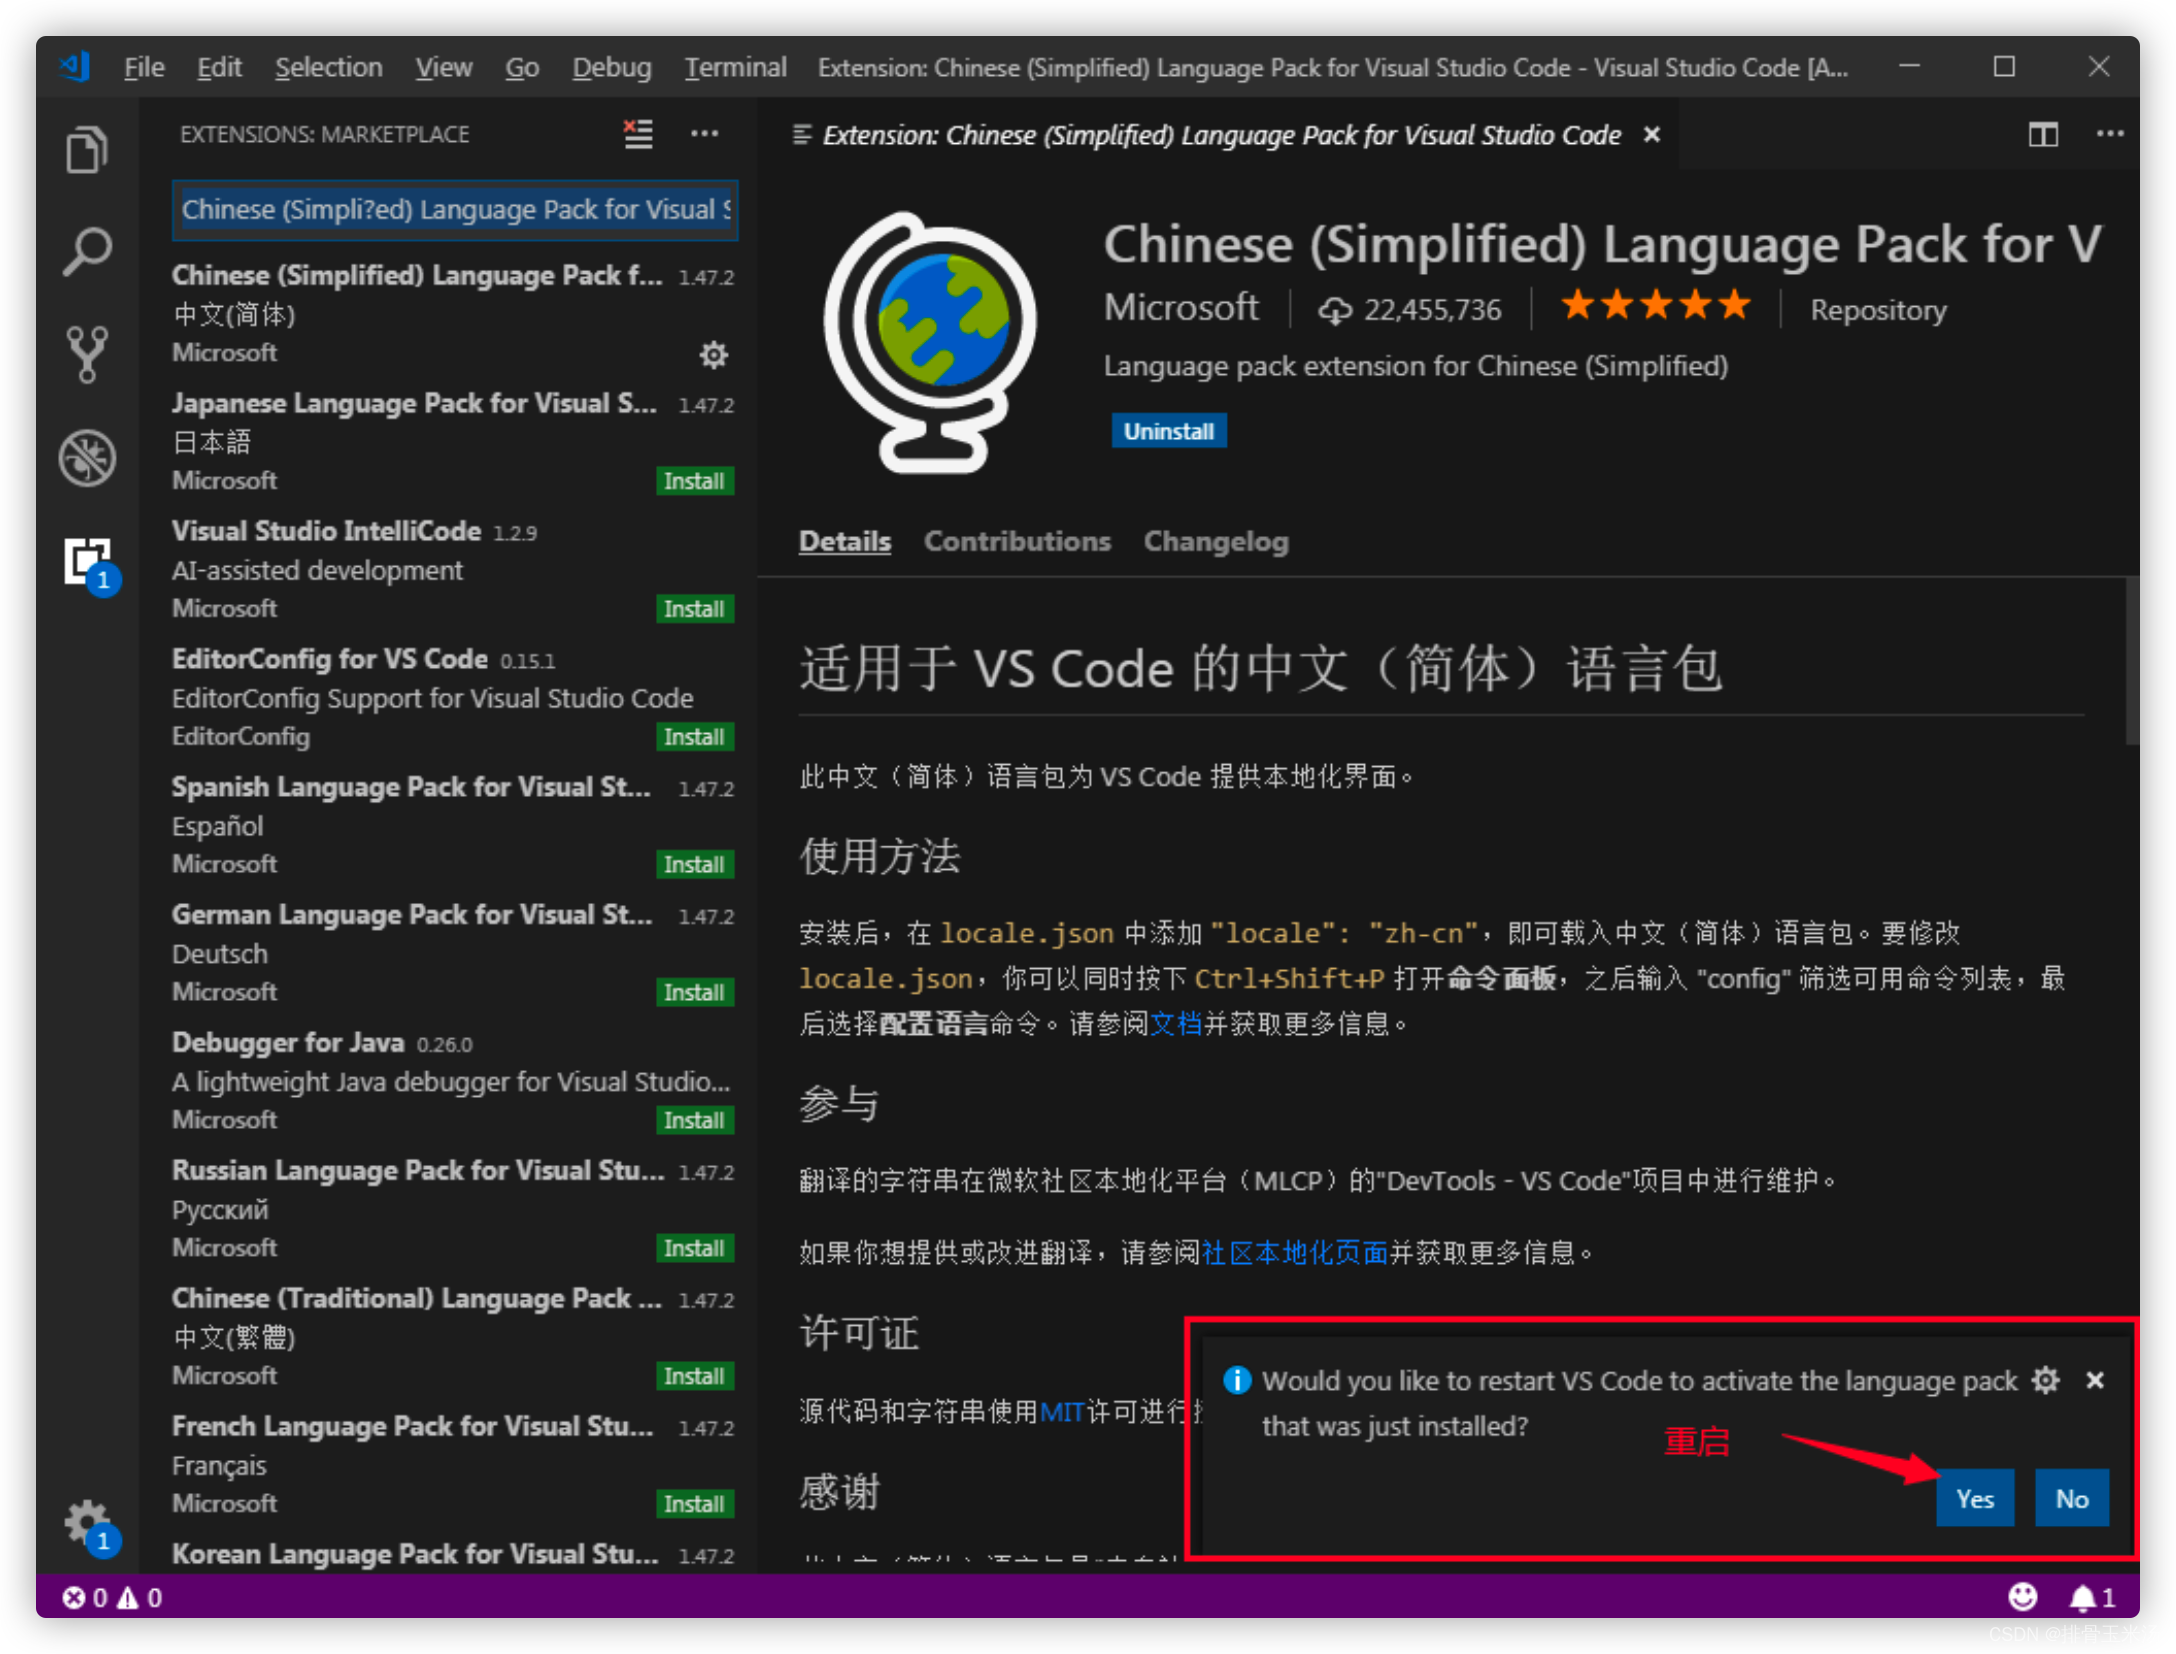Click Yes to restart VS Code

(1974, 1498)
